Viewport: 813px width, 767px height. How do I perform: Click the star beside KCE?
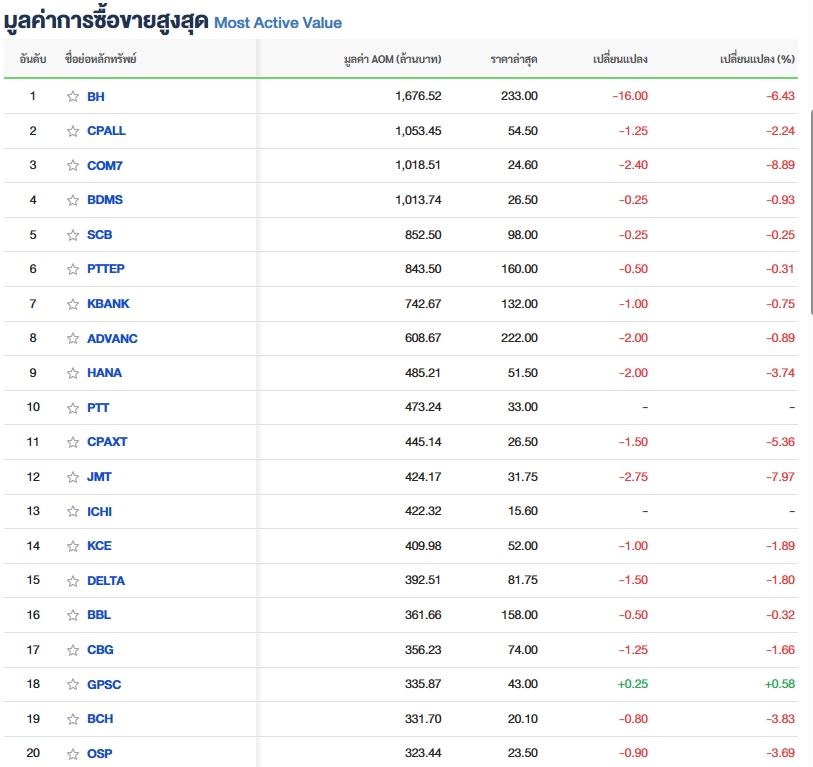[73, 546]
